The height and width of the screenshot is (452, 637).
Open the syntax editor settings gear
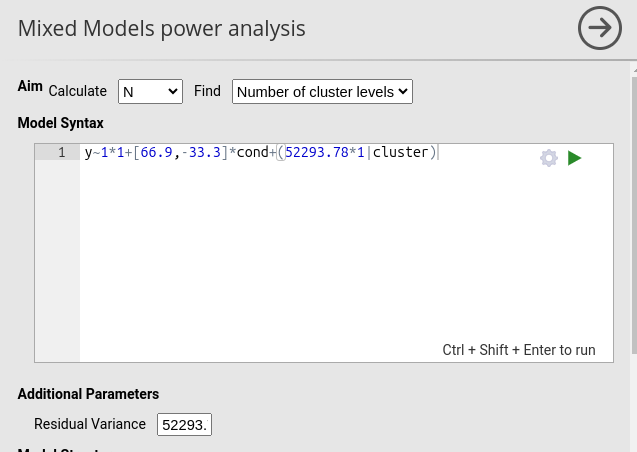[549, 158]
